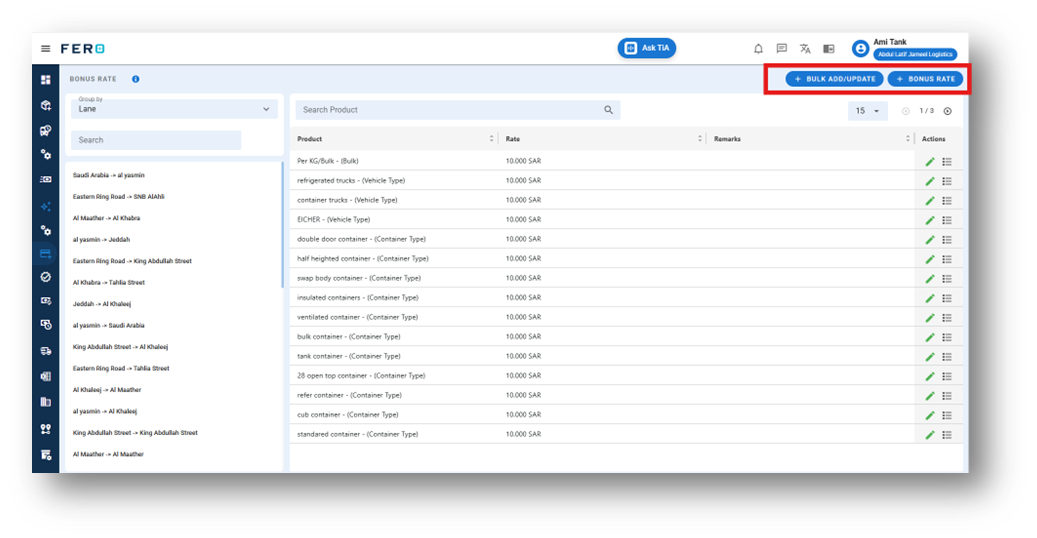Select lane Al Khabra -> Tahlia Street
The width and height of the screenshot is (1037, 538).
point(108,283)
